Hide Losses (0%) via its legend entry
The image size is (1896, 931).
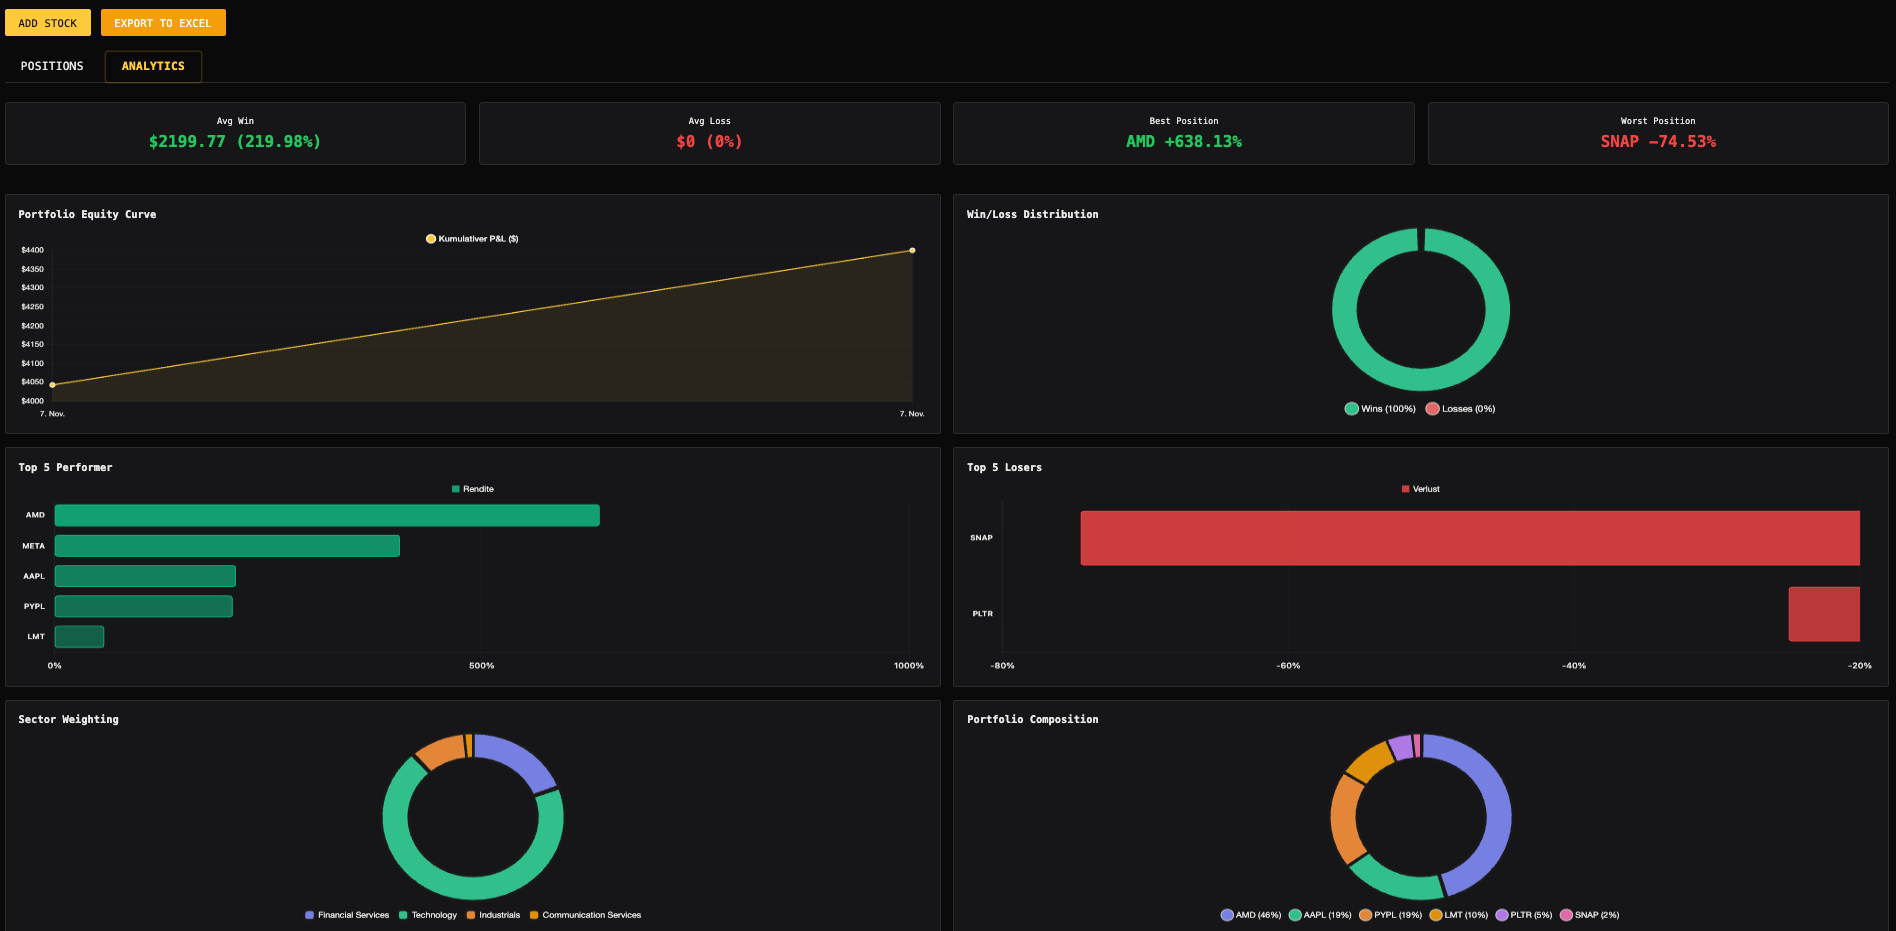coord(1432,408)
